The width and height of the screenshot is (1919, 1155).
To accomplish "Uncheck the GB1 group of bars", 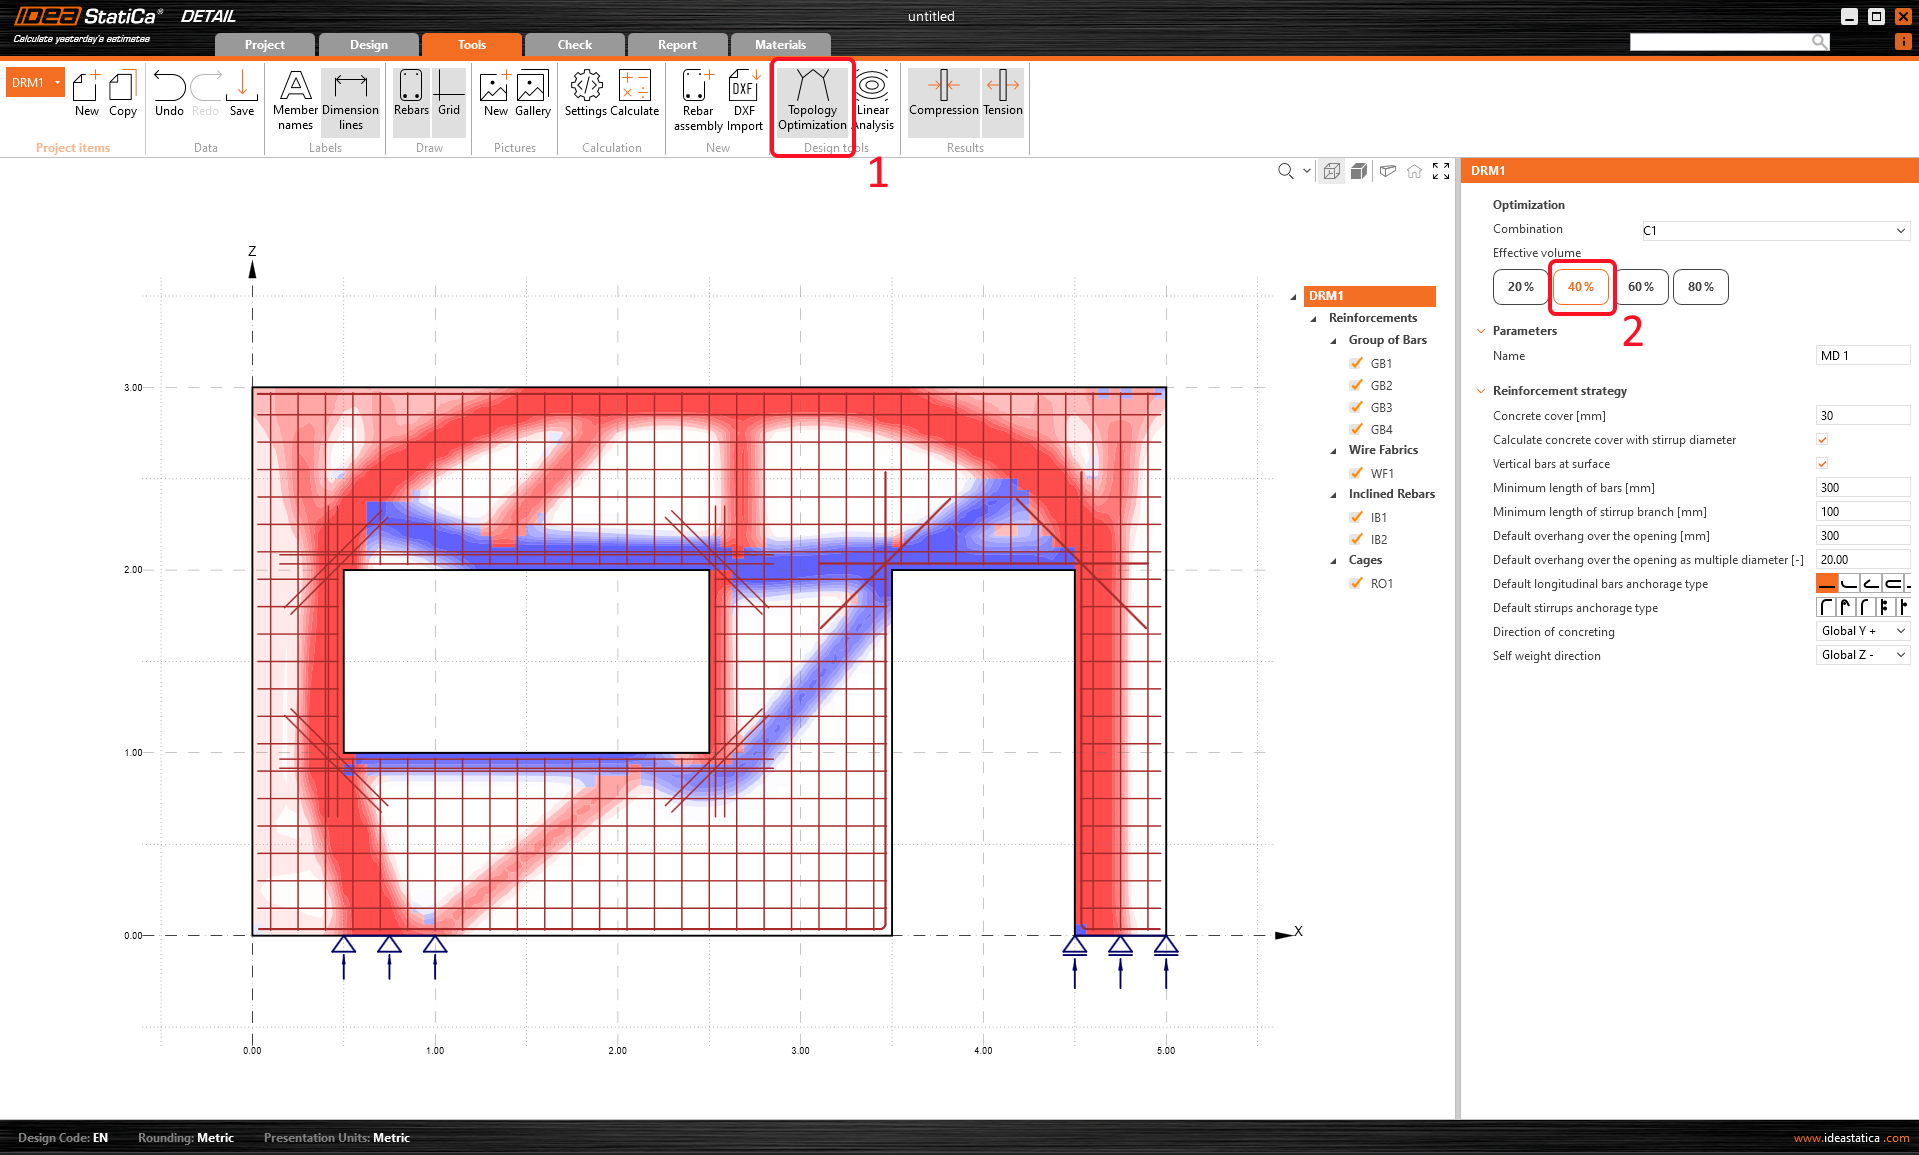I will point(1355,363).
